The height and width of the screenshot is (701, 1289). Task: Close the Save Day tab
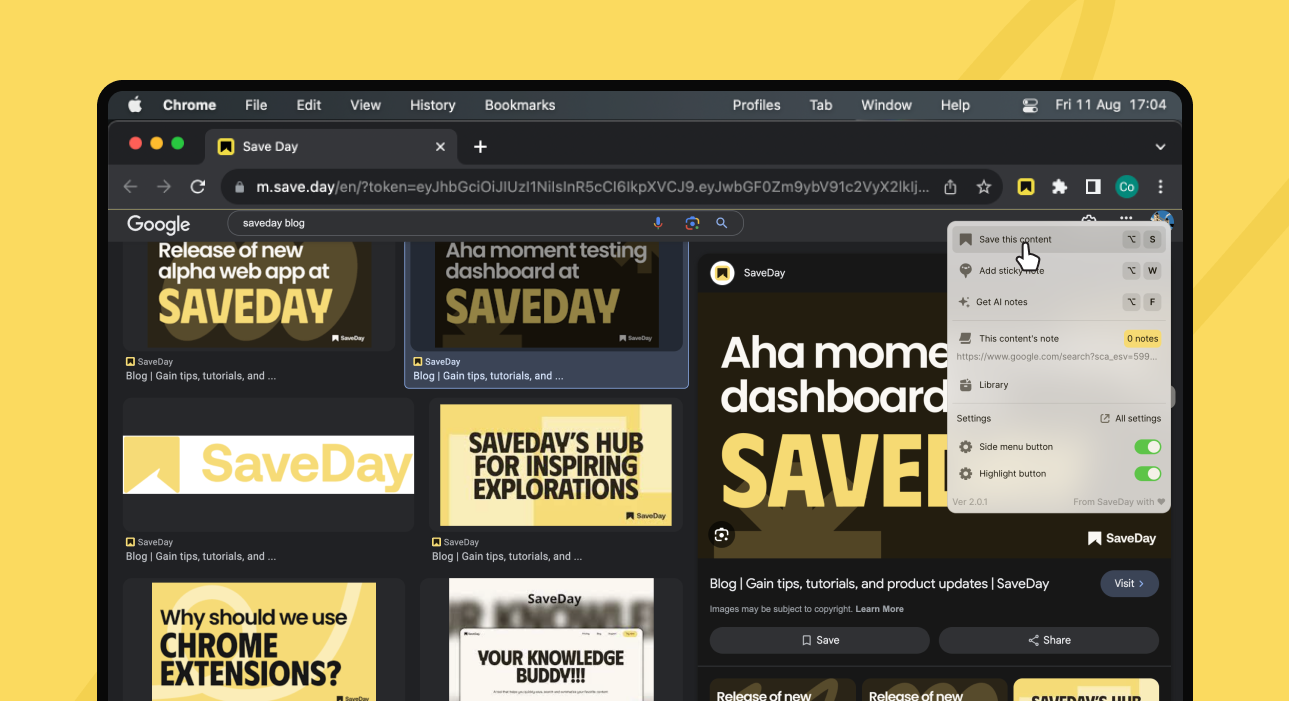(440, 146)
